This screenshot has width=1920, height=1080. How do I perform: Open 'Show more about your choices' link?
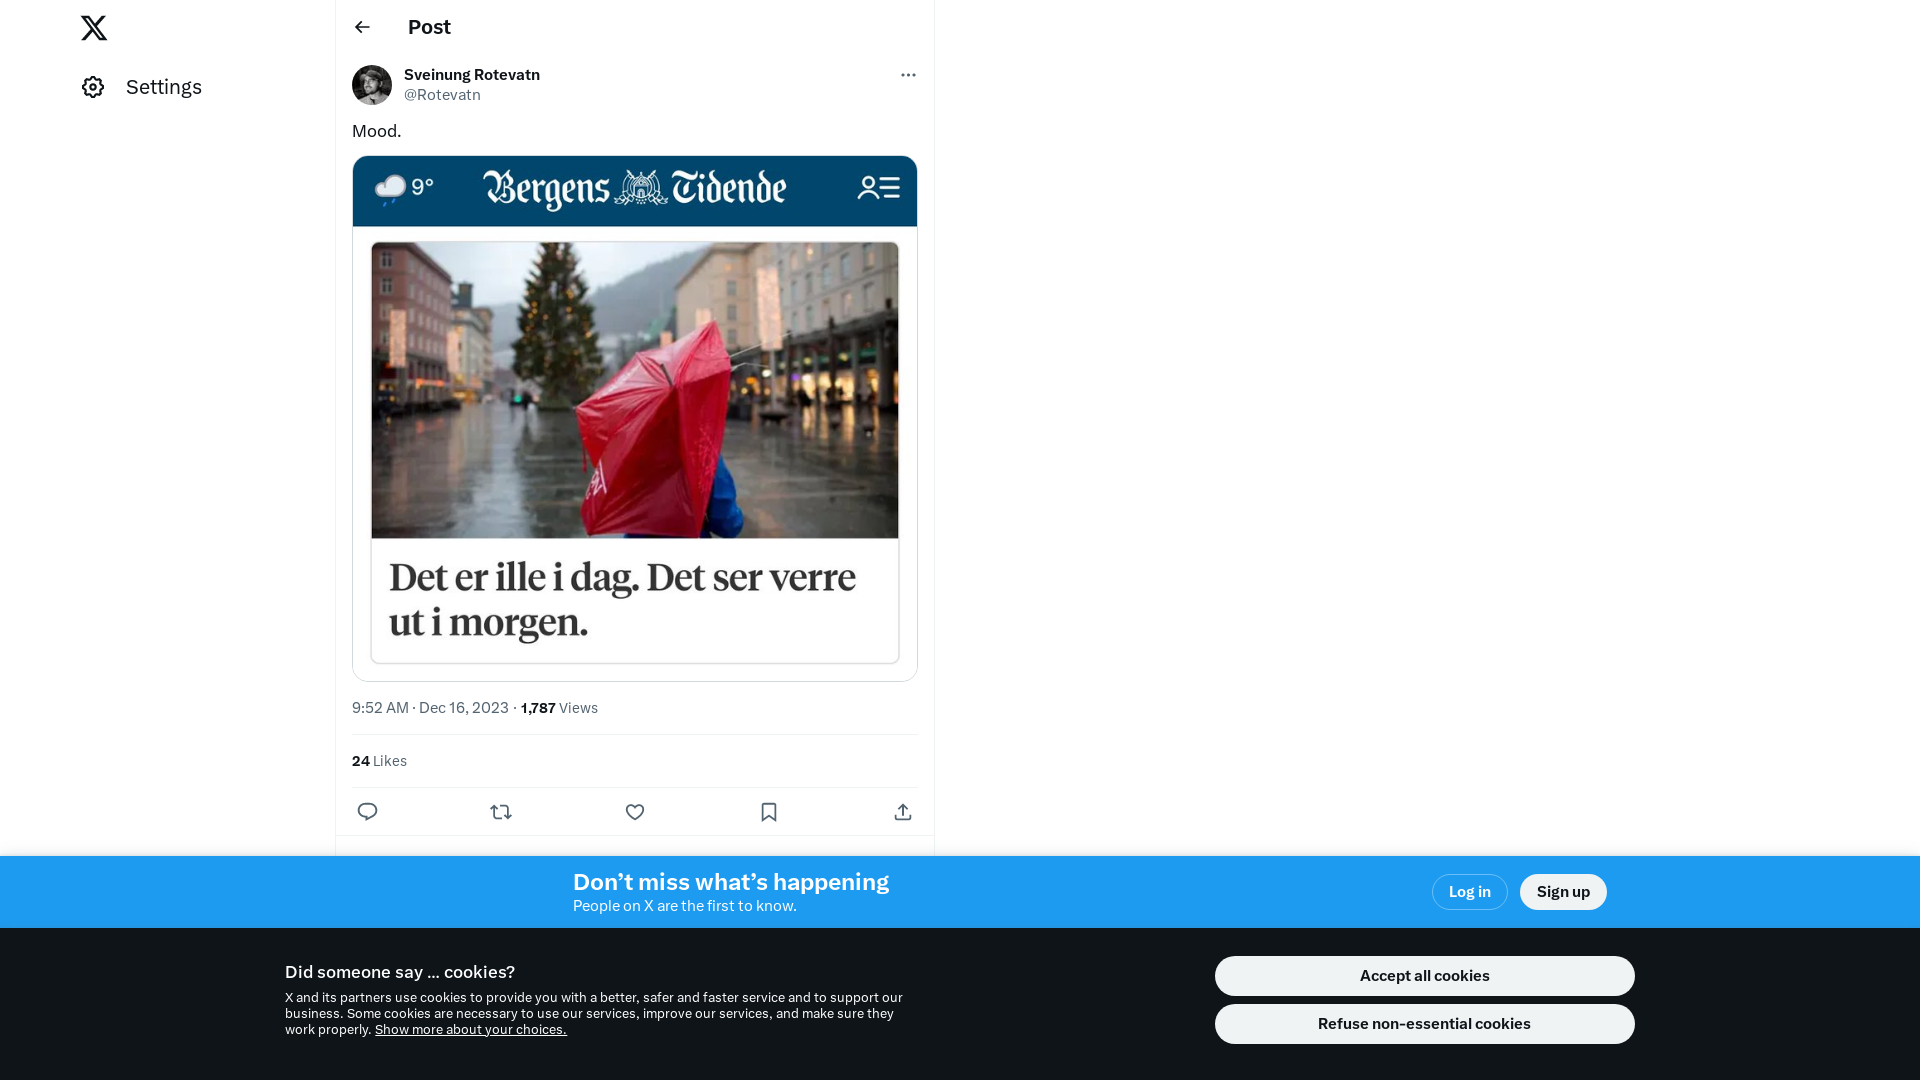pyautogui.click(x=470, y=1030)
